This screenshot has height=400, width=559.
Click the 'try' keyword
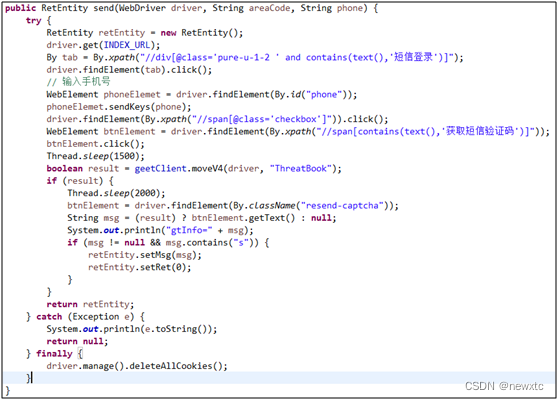[34, 21]
